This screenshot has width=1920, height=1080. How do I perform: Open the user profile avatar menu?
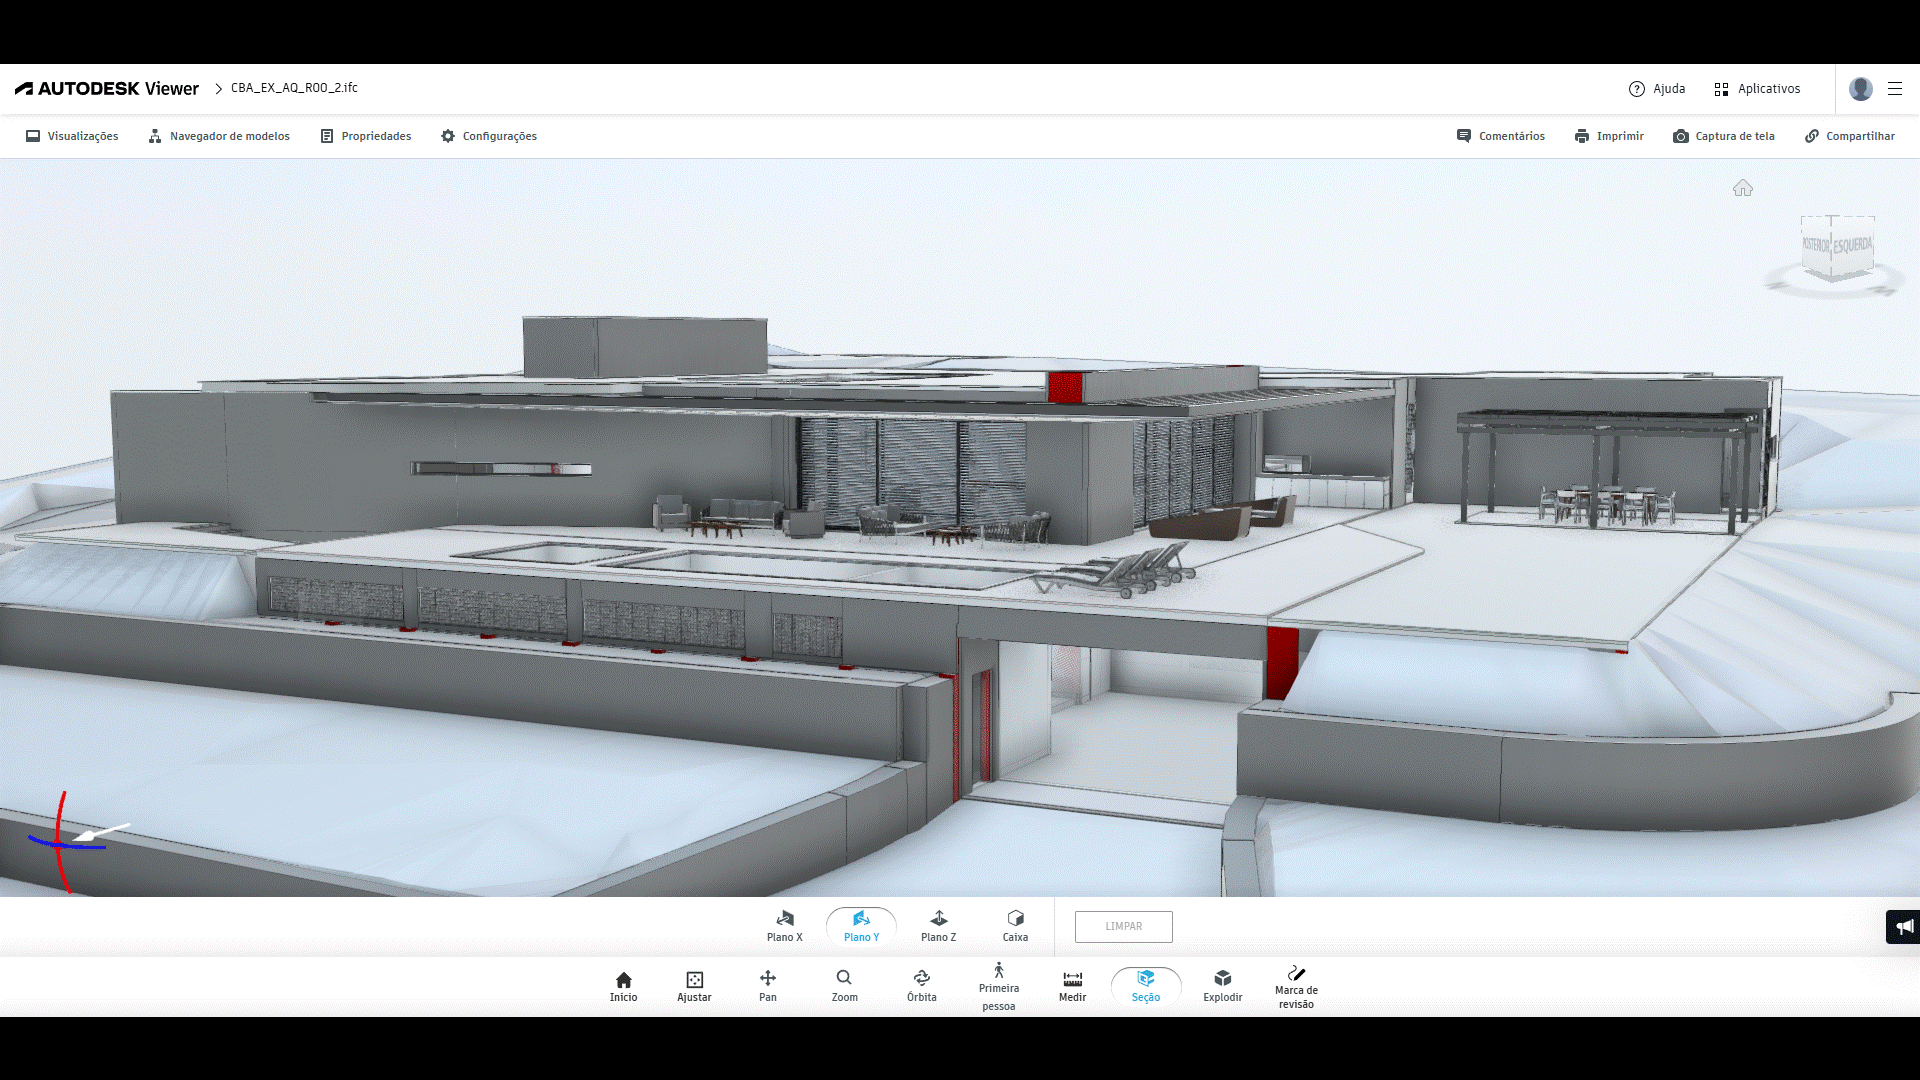1860,89
